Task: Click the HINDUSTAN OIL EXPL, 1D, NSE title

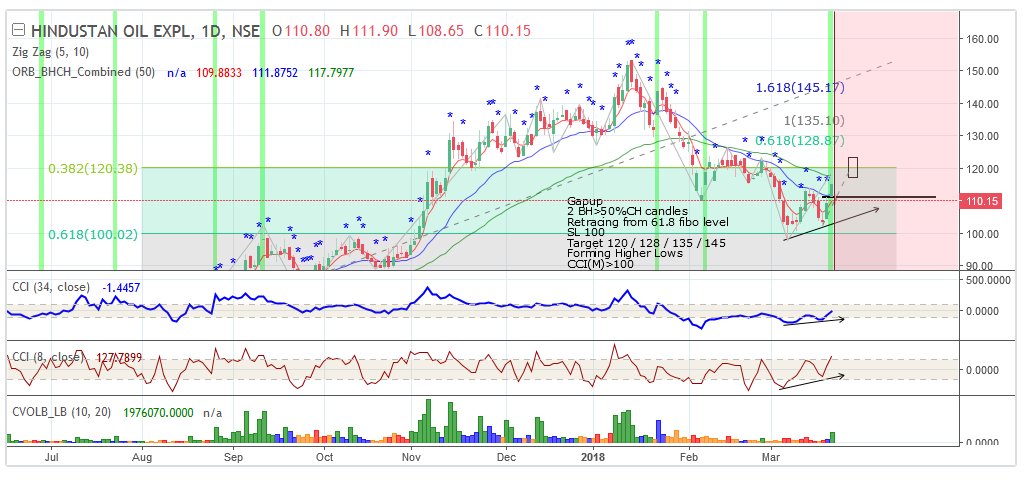Action: point(145,30)
